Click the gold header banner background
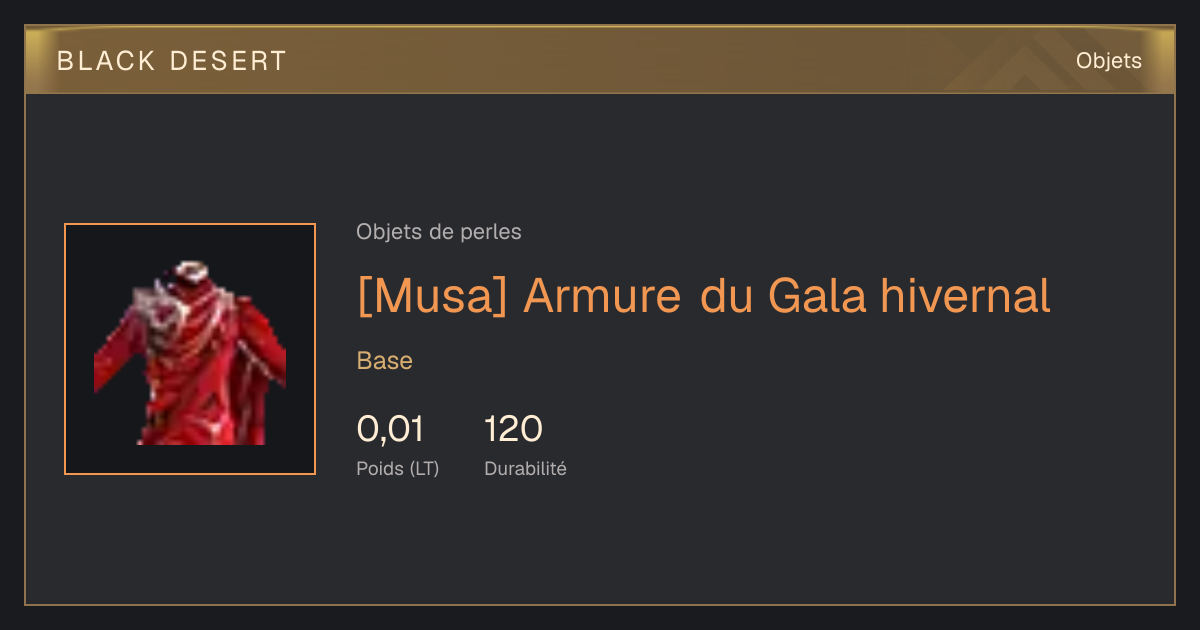This screenshot has height=630, width=1200. (x=600, y=61)
